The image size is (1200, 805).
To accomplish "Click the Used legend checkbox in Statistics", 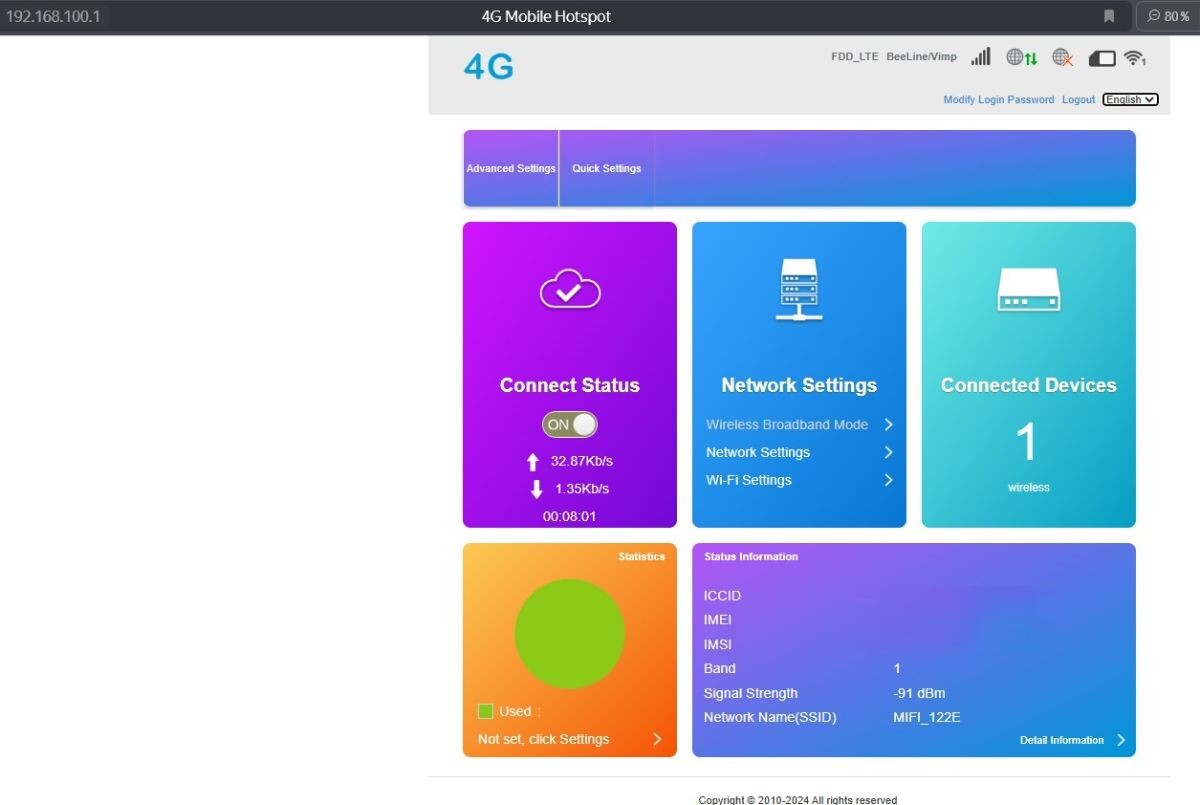I will click(488, 711).
